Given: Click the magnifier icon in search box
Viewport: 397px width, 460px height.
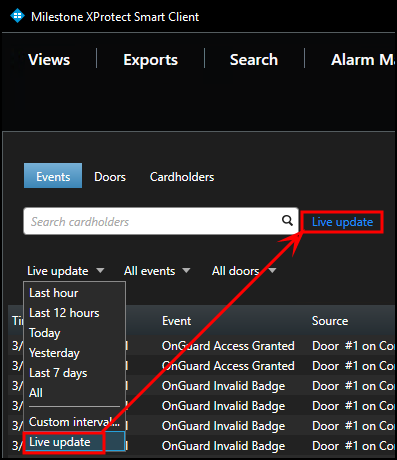Looking at the screenshot, I should tap(287, 220).
